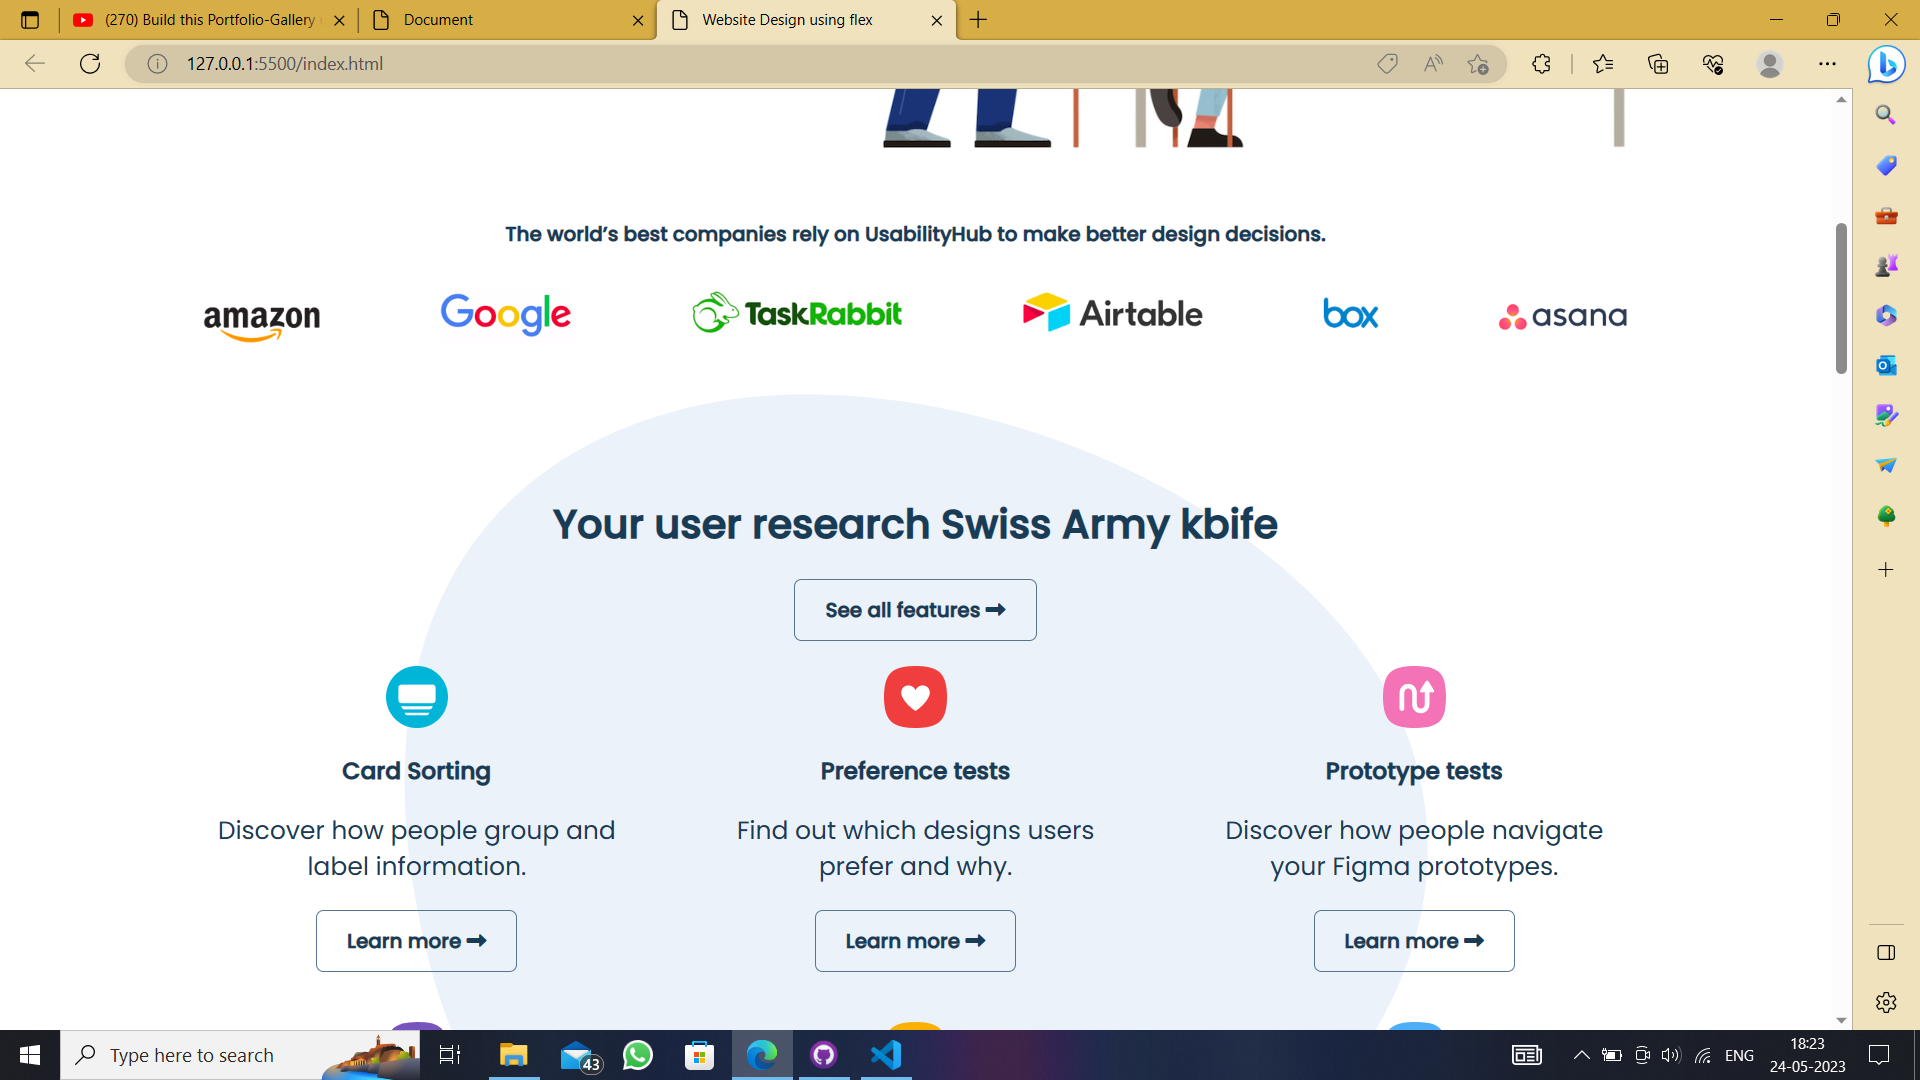Click the page refresh icon

tap(90, 63)
